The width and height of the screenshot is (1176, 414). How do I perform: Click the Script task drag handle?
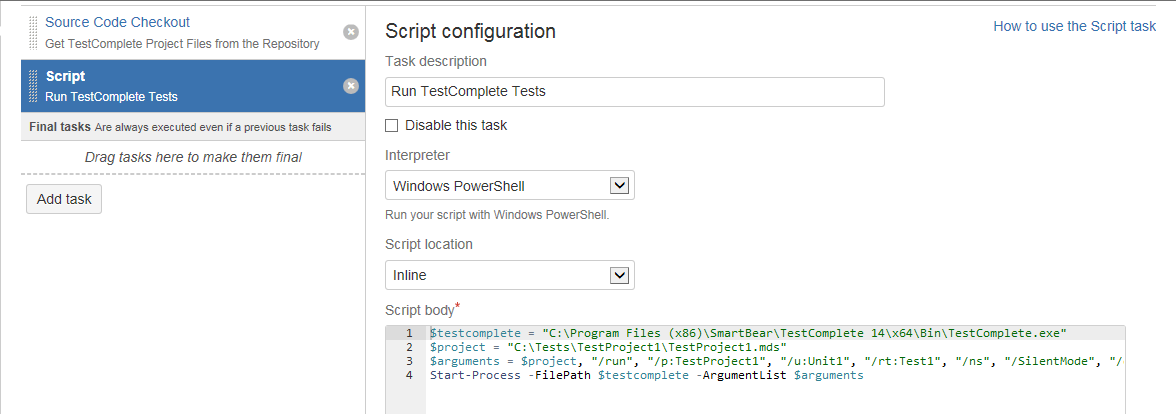tap(33, 86)
